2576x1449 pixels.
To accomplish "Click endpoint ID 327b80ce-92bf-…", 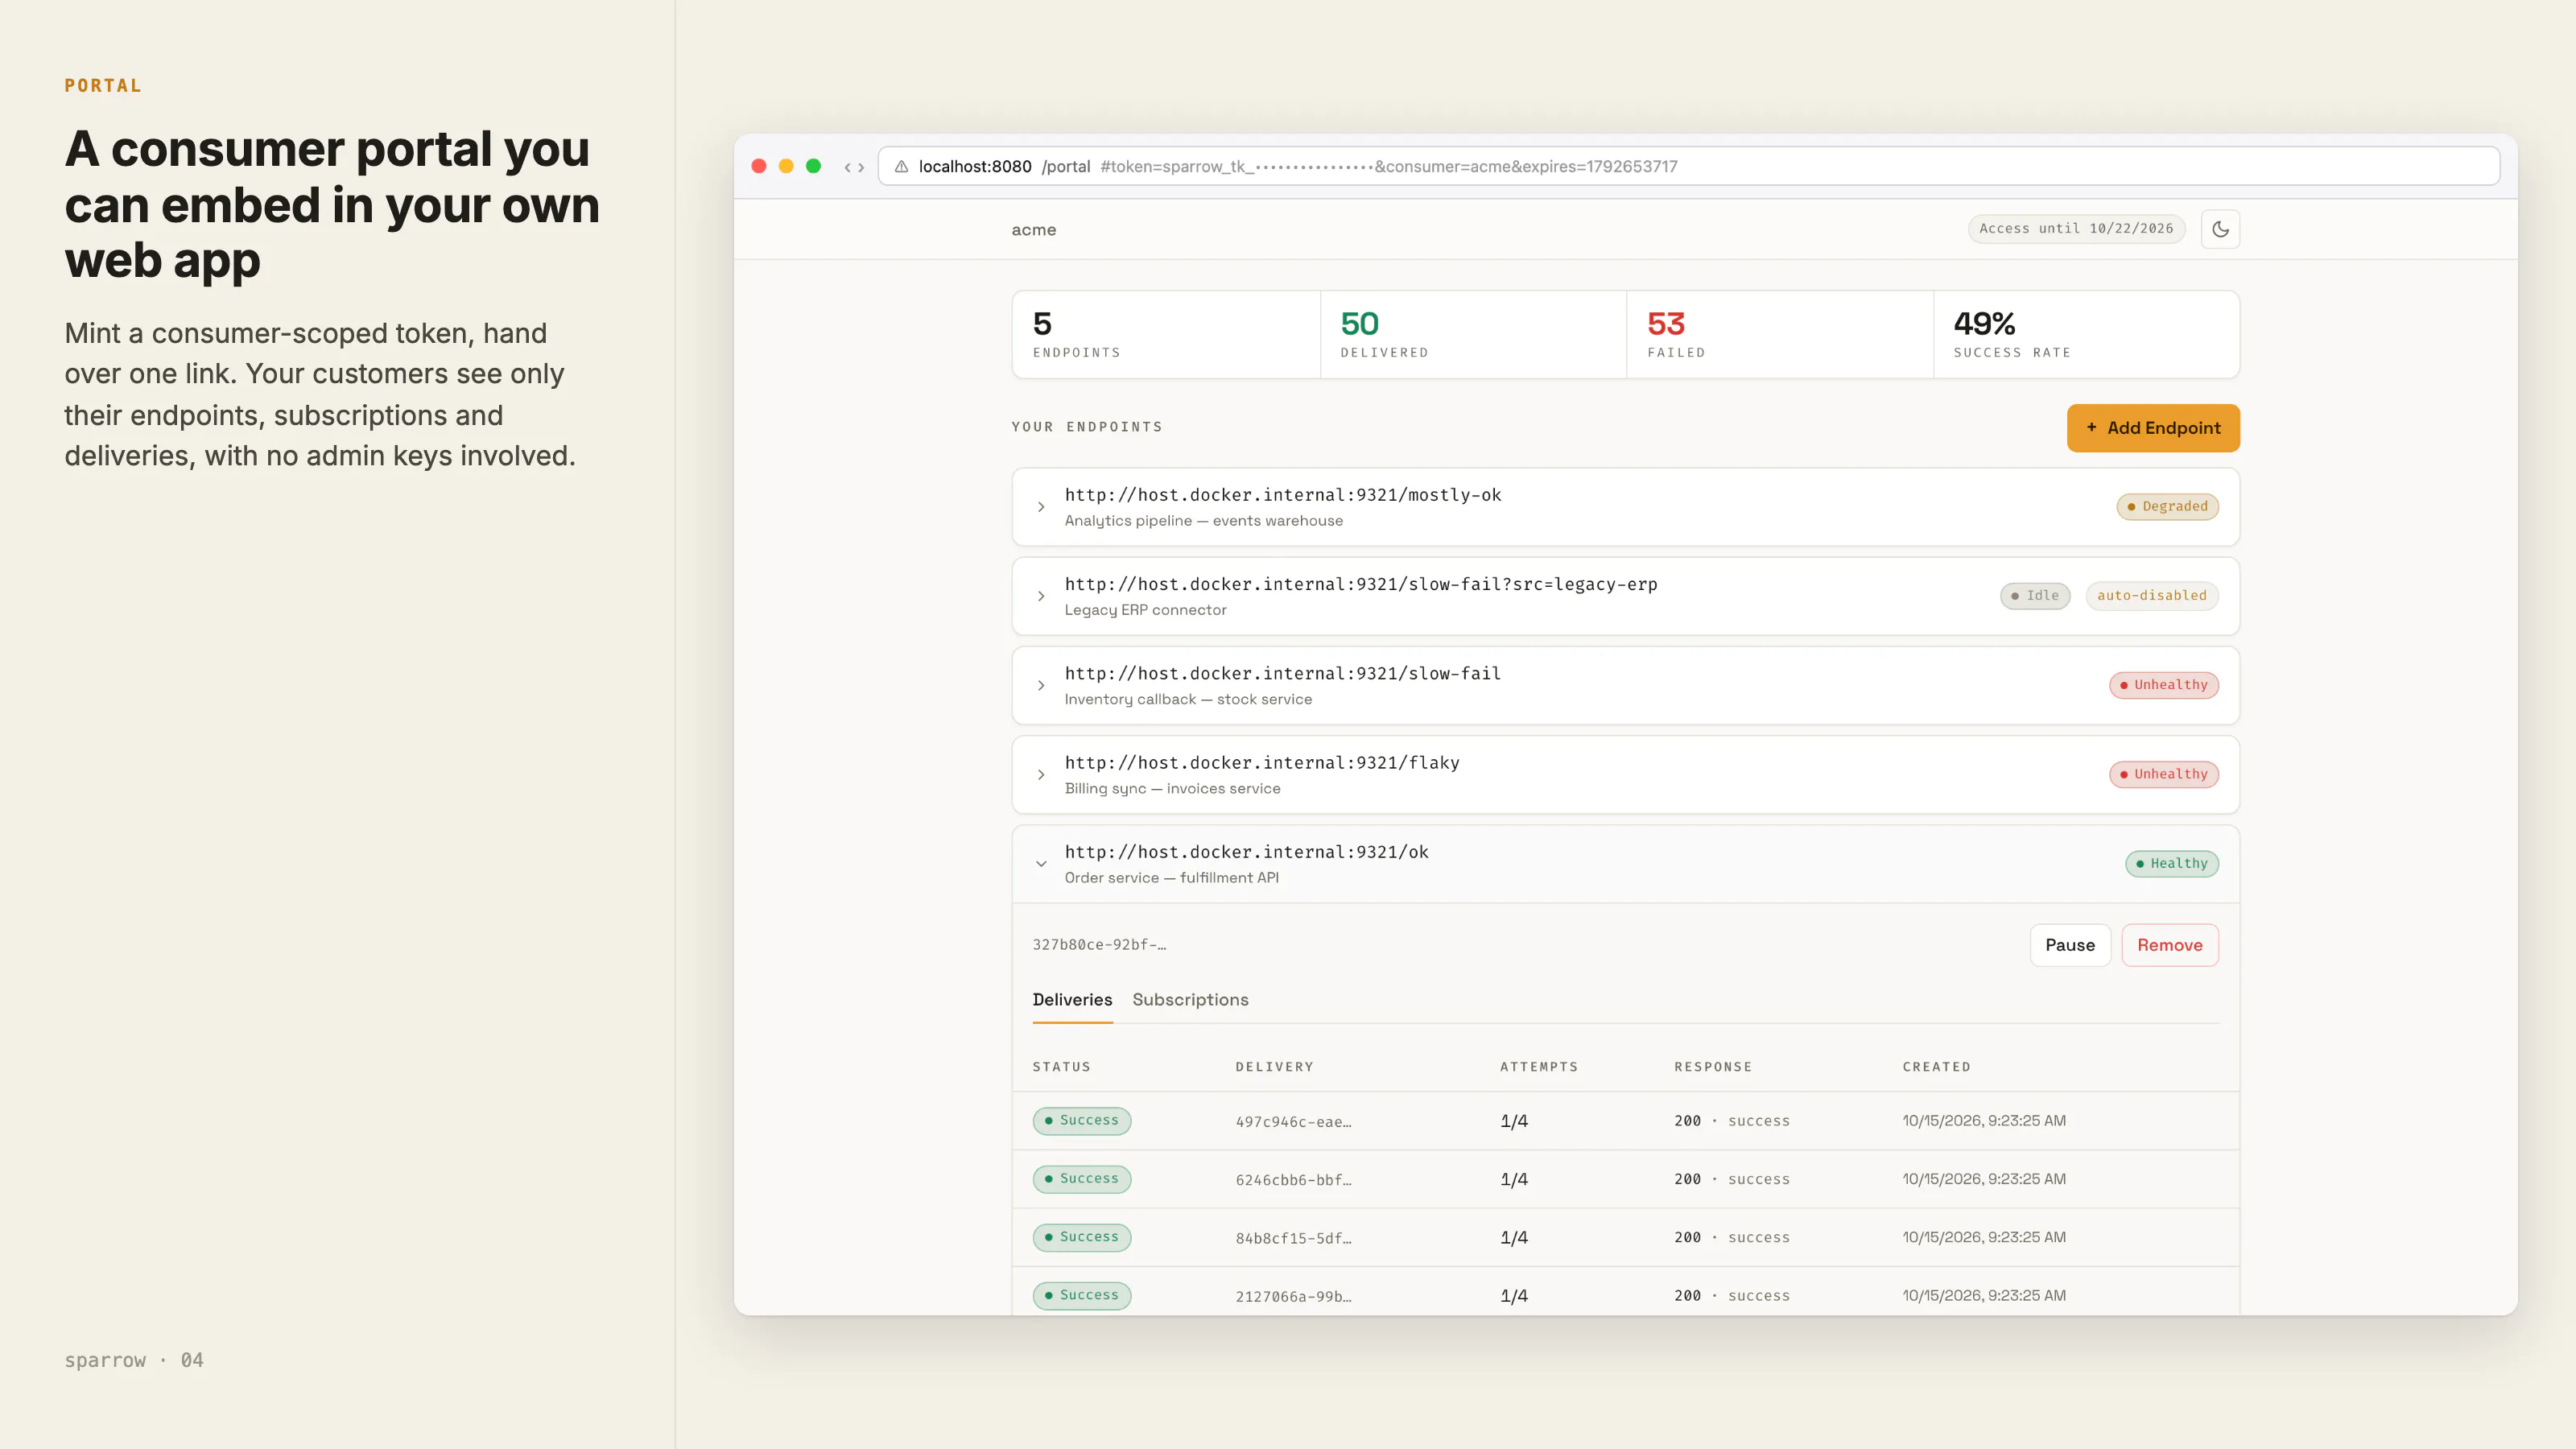I will point(1099,945).
